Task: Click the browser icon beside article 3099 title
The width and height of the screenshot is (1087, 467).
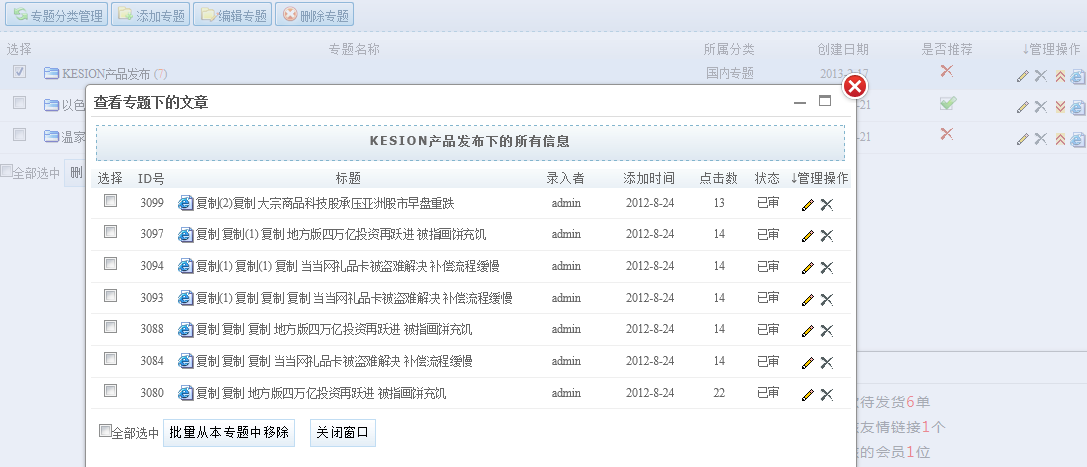Action: tap(186, 203)
